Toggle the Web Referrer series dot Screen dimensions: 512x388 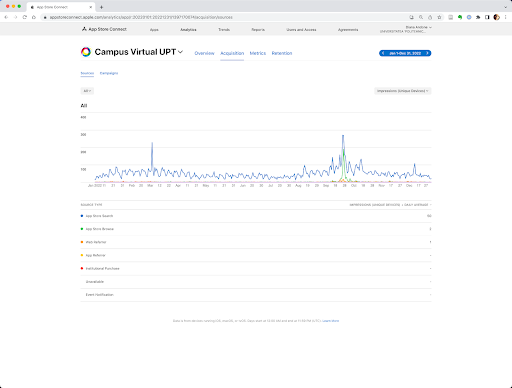click(82, 242)
